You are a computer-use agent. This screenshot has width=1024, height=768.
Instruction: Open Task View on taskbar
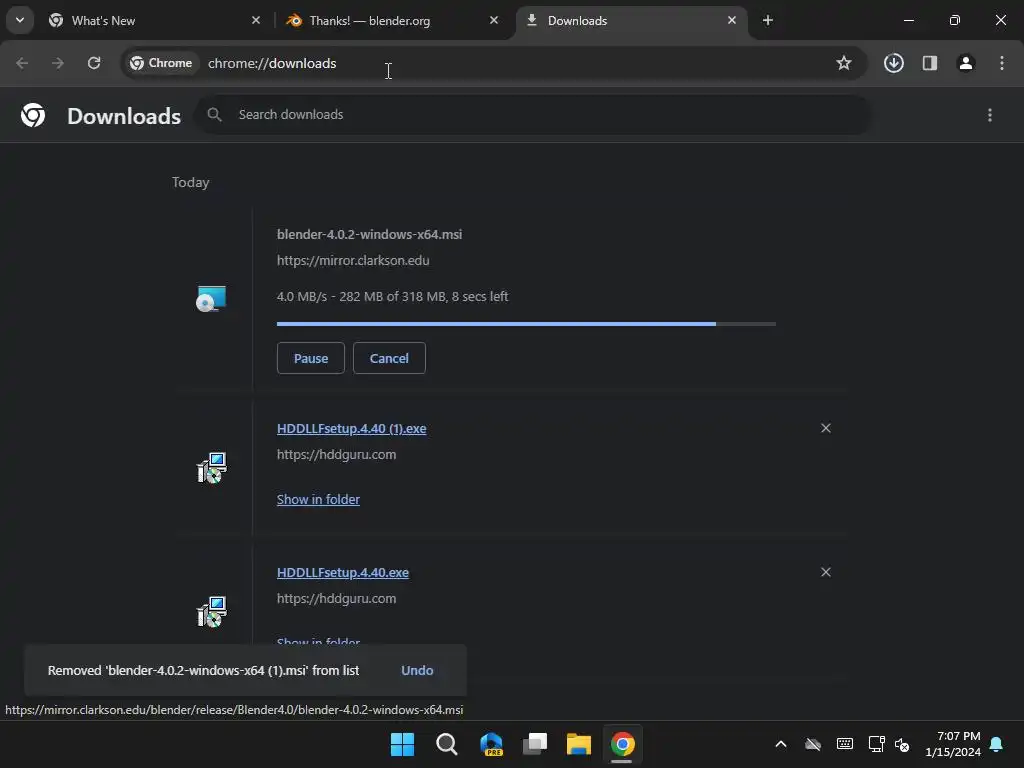click(535, 744)
